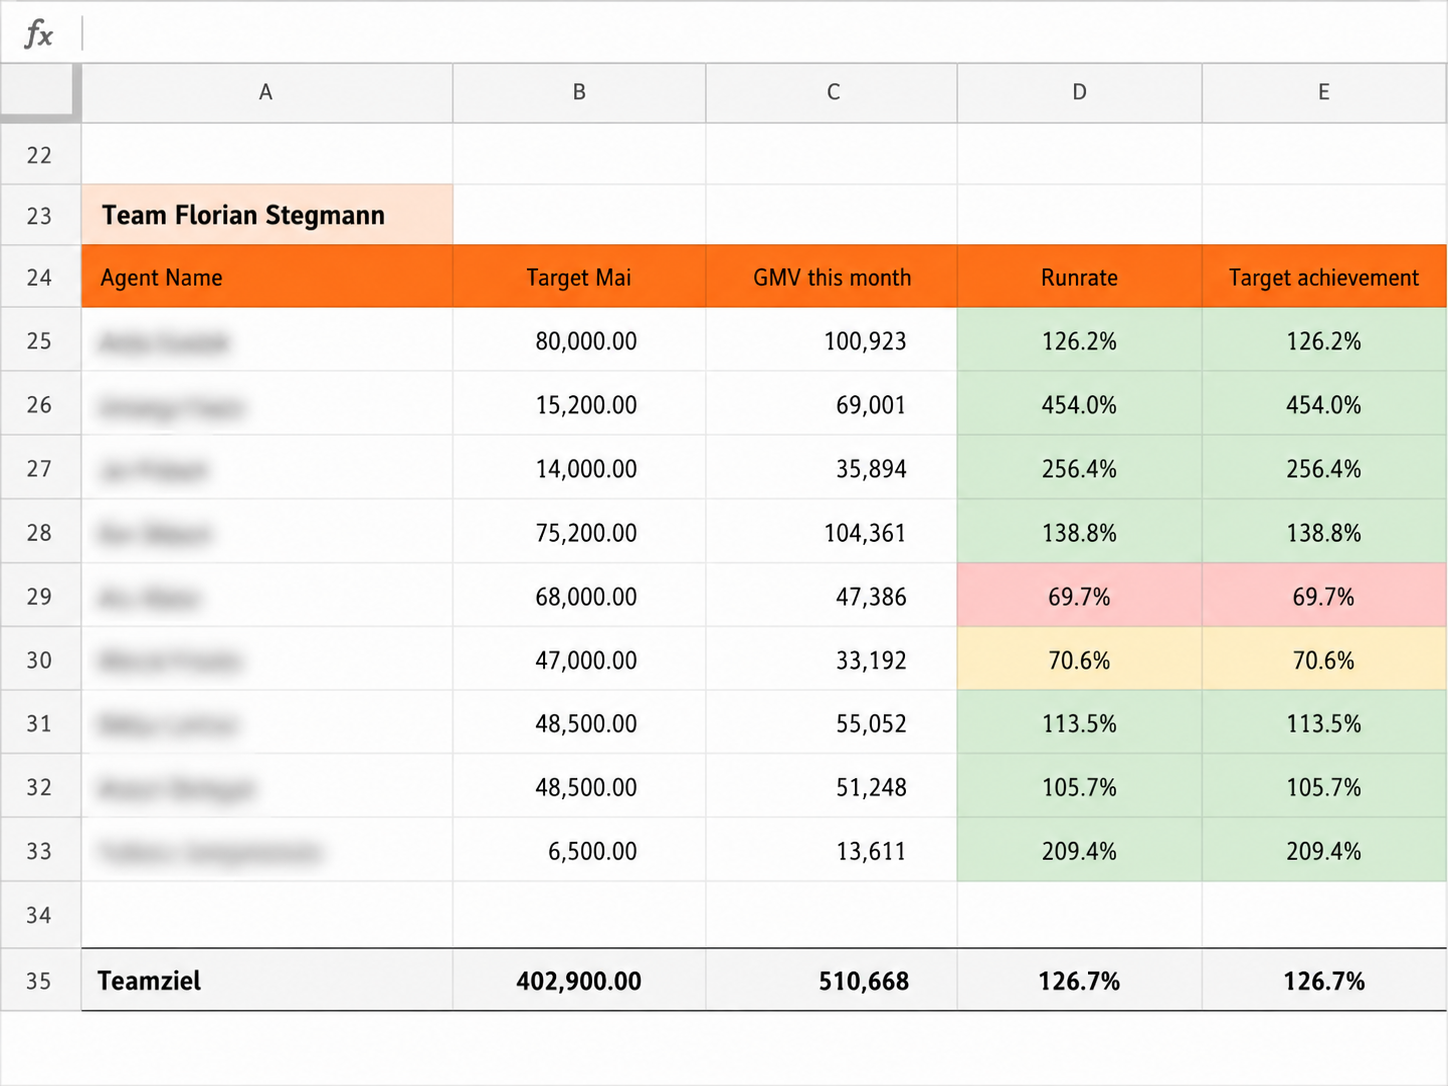1448x1086 pixels.
Task: Select the 13,611 GMV cell
Action: (x=831, y=851)
